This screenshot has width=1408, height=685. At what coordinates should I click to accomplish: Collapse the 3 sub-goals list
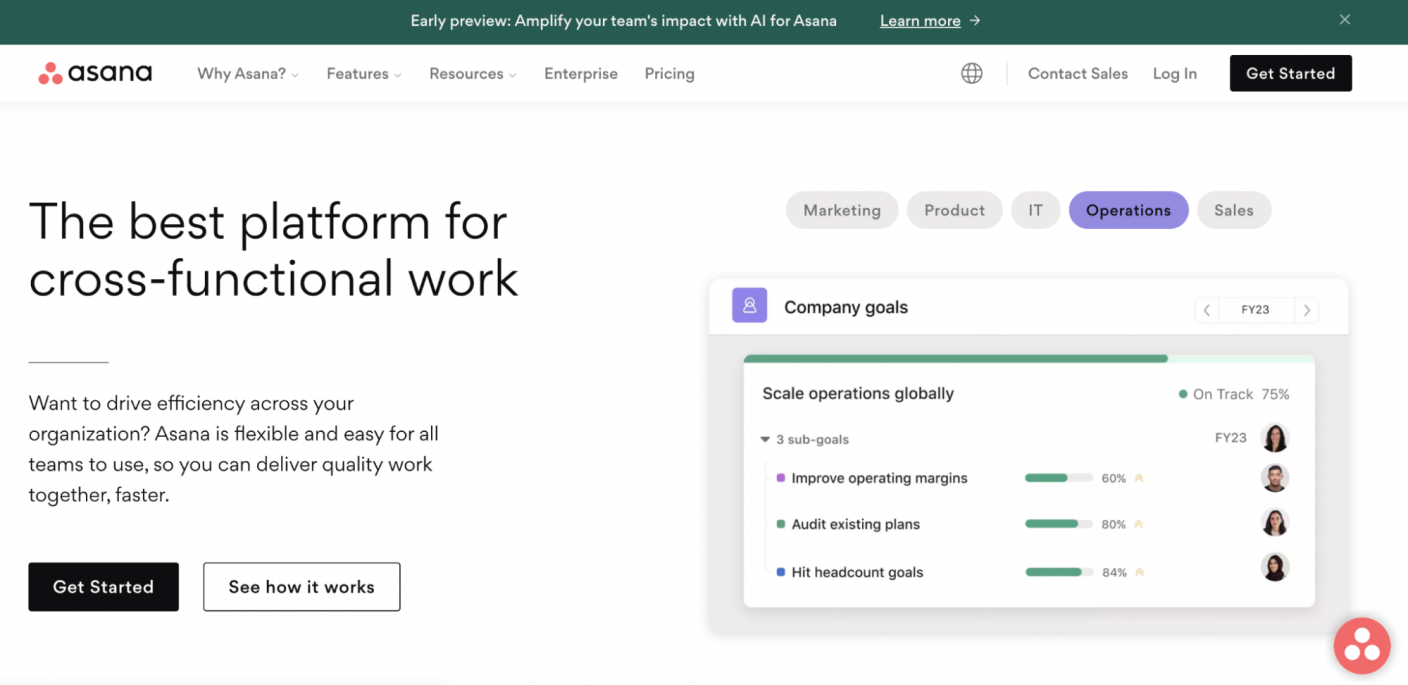coord(765,439)
